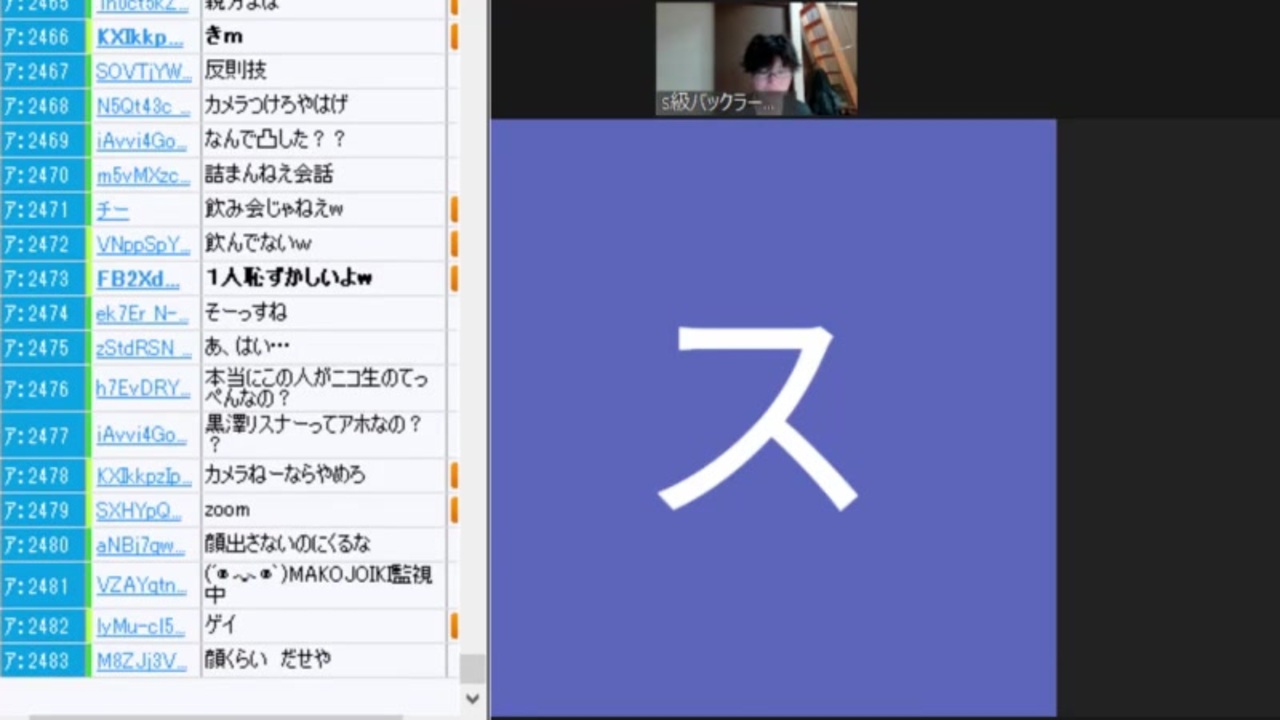Image resolution: width=1280 pixels, height=720 pixels.
Task: Open user ID link チー
Action: tap(112, 209)
